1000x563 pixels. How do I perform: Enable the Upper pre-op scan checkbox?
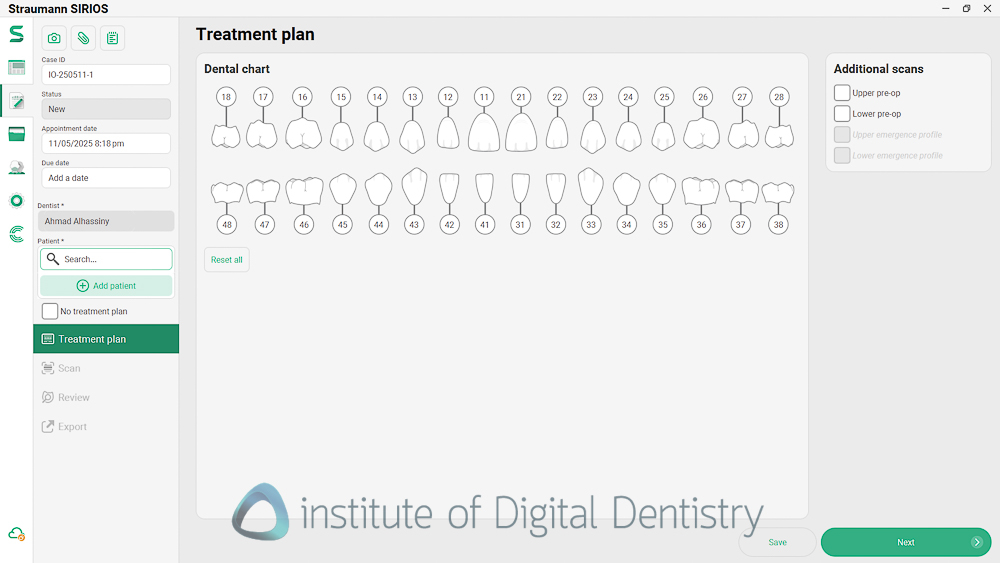(842, 93)
